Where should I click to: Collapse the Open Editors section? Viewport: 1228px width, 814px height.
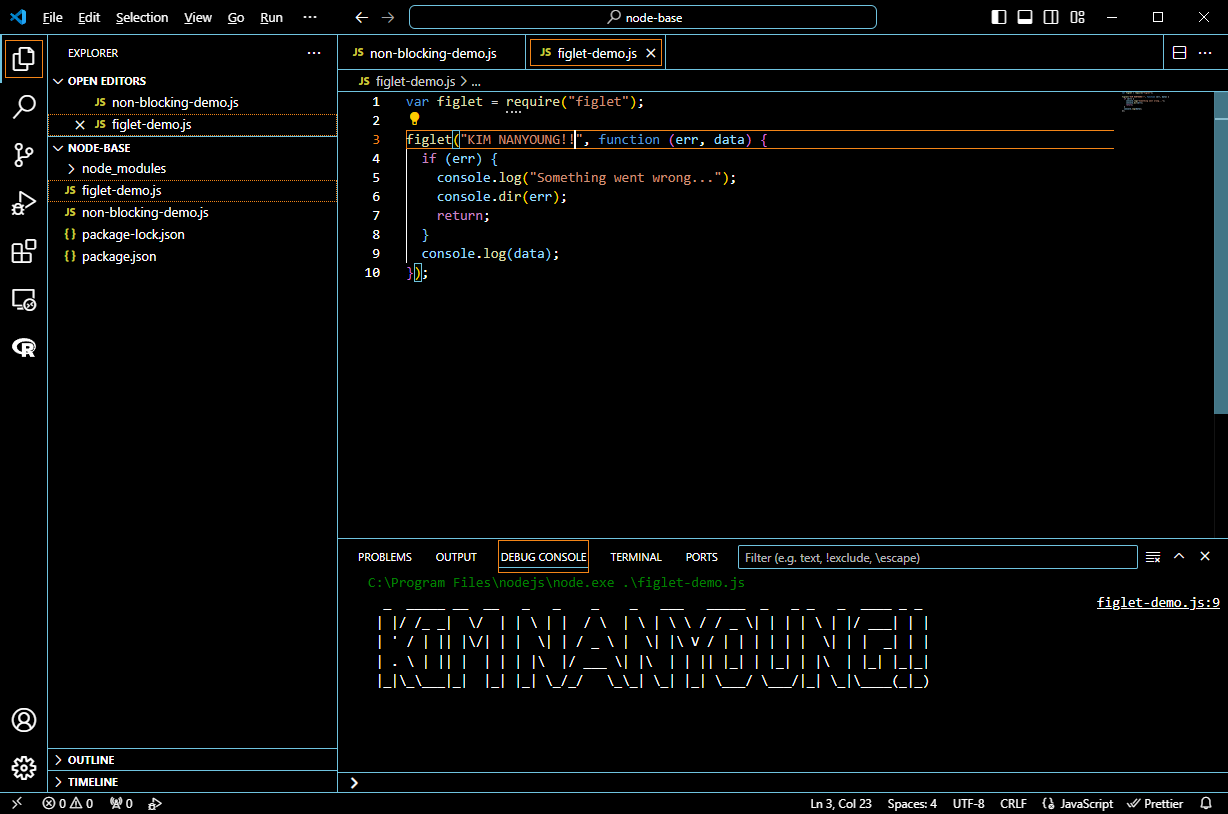[x=192, y=81]
